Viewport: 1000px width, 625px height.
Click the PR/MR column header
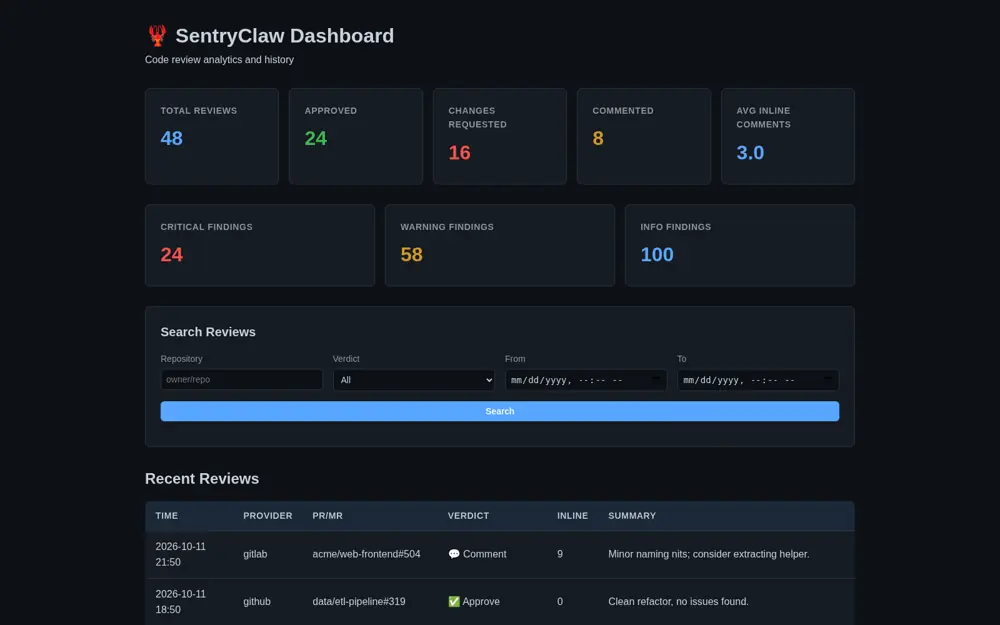tap(327, 516)
